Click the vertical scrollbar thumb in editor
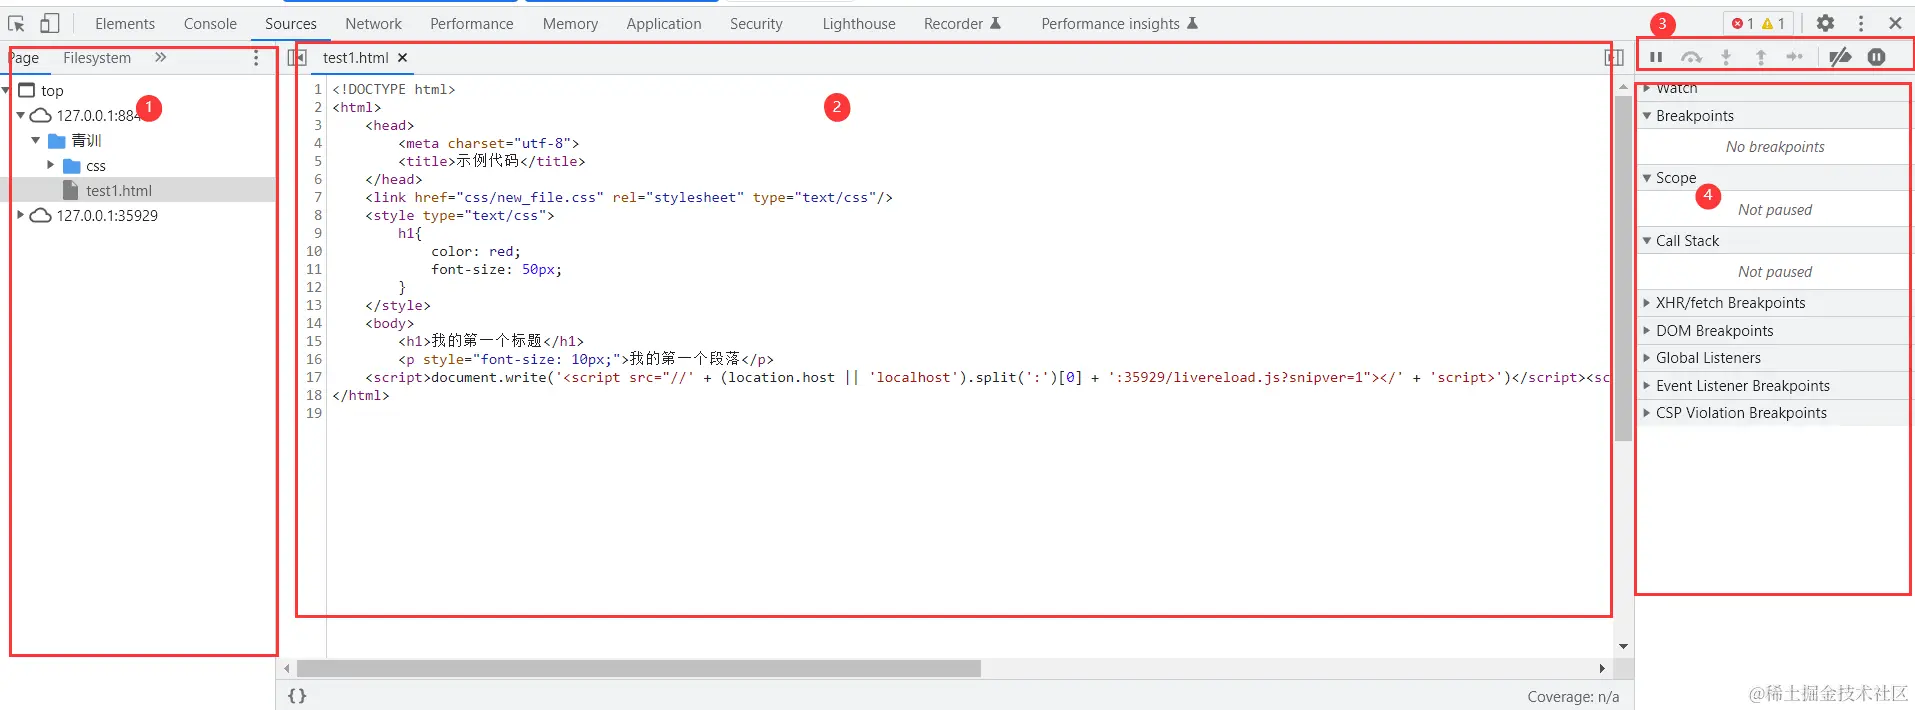Screen dimensions: 1915x710 1623,268
